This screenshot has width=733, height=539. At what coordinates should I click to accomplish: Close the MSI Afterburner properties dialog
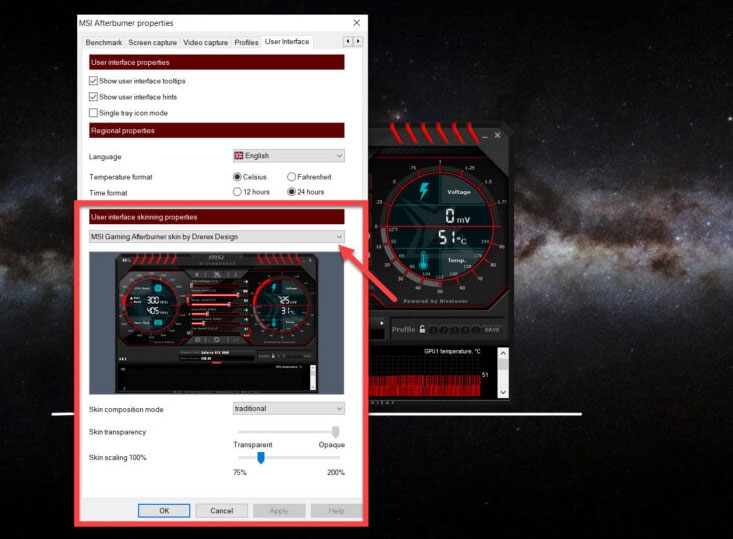pyautogui.click(x=357, y=22)
